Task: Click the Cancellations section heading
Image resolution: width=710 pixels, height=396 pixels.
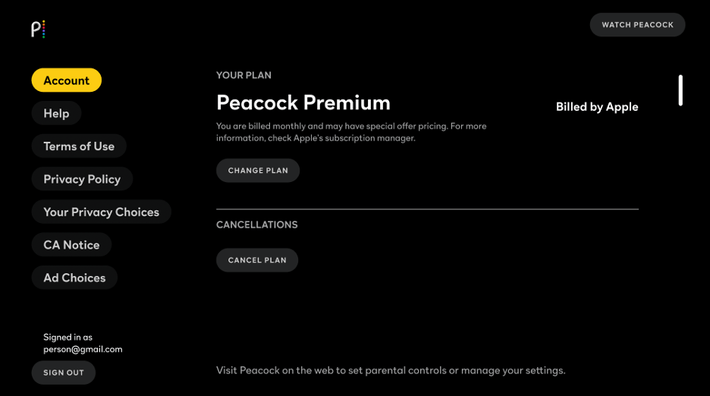Action: click(257, 224)
